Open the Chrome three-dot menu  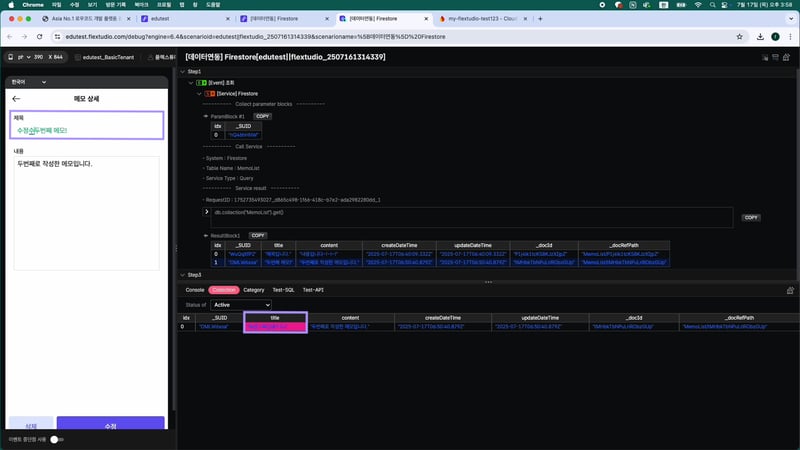coord(789,36)
